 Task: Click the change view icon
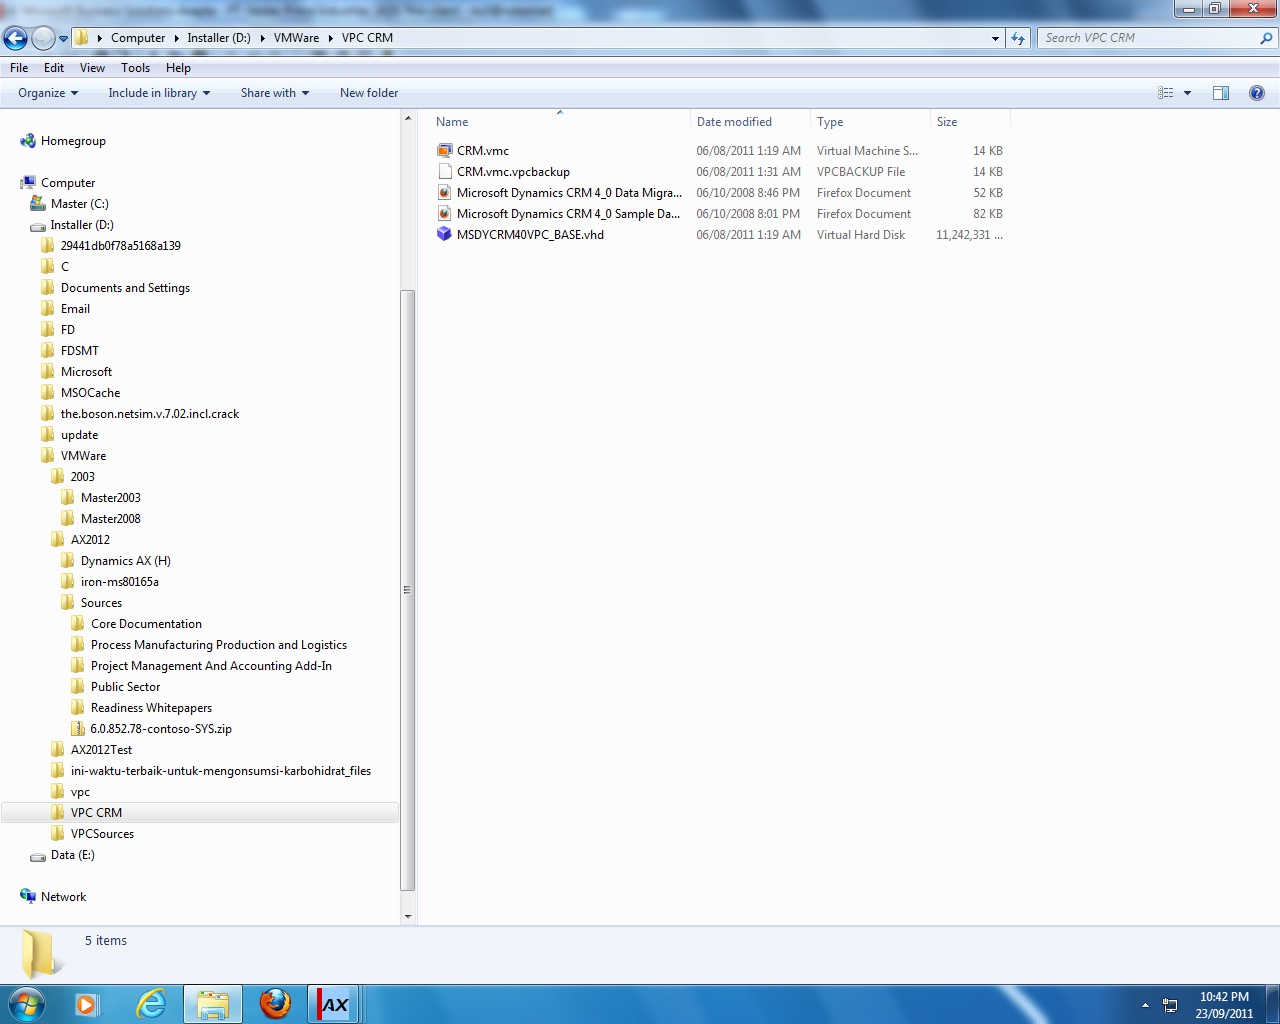click(x=1166, y=93)
